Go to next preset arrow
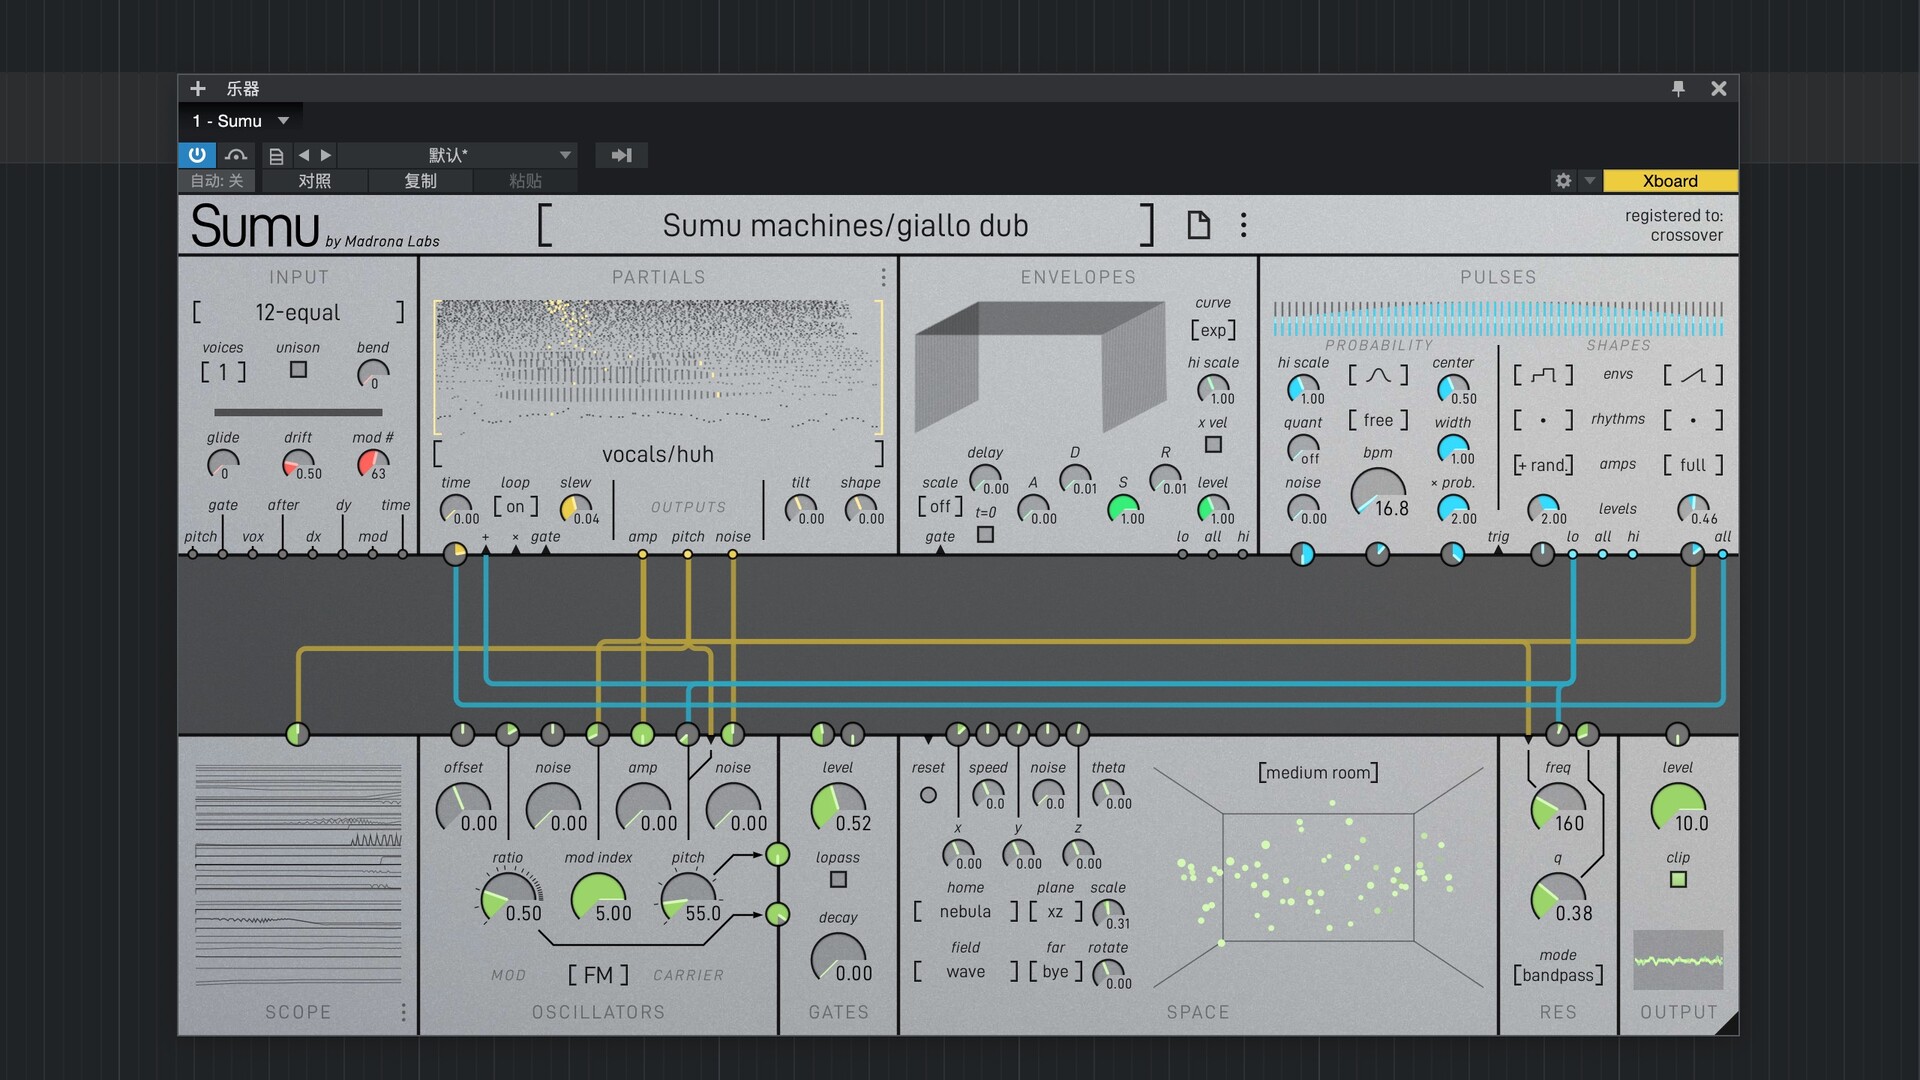 325,155
